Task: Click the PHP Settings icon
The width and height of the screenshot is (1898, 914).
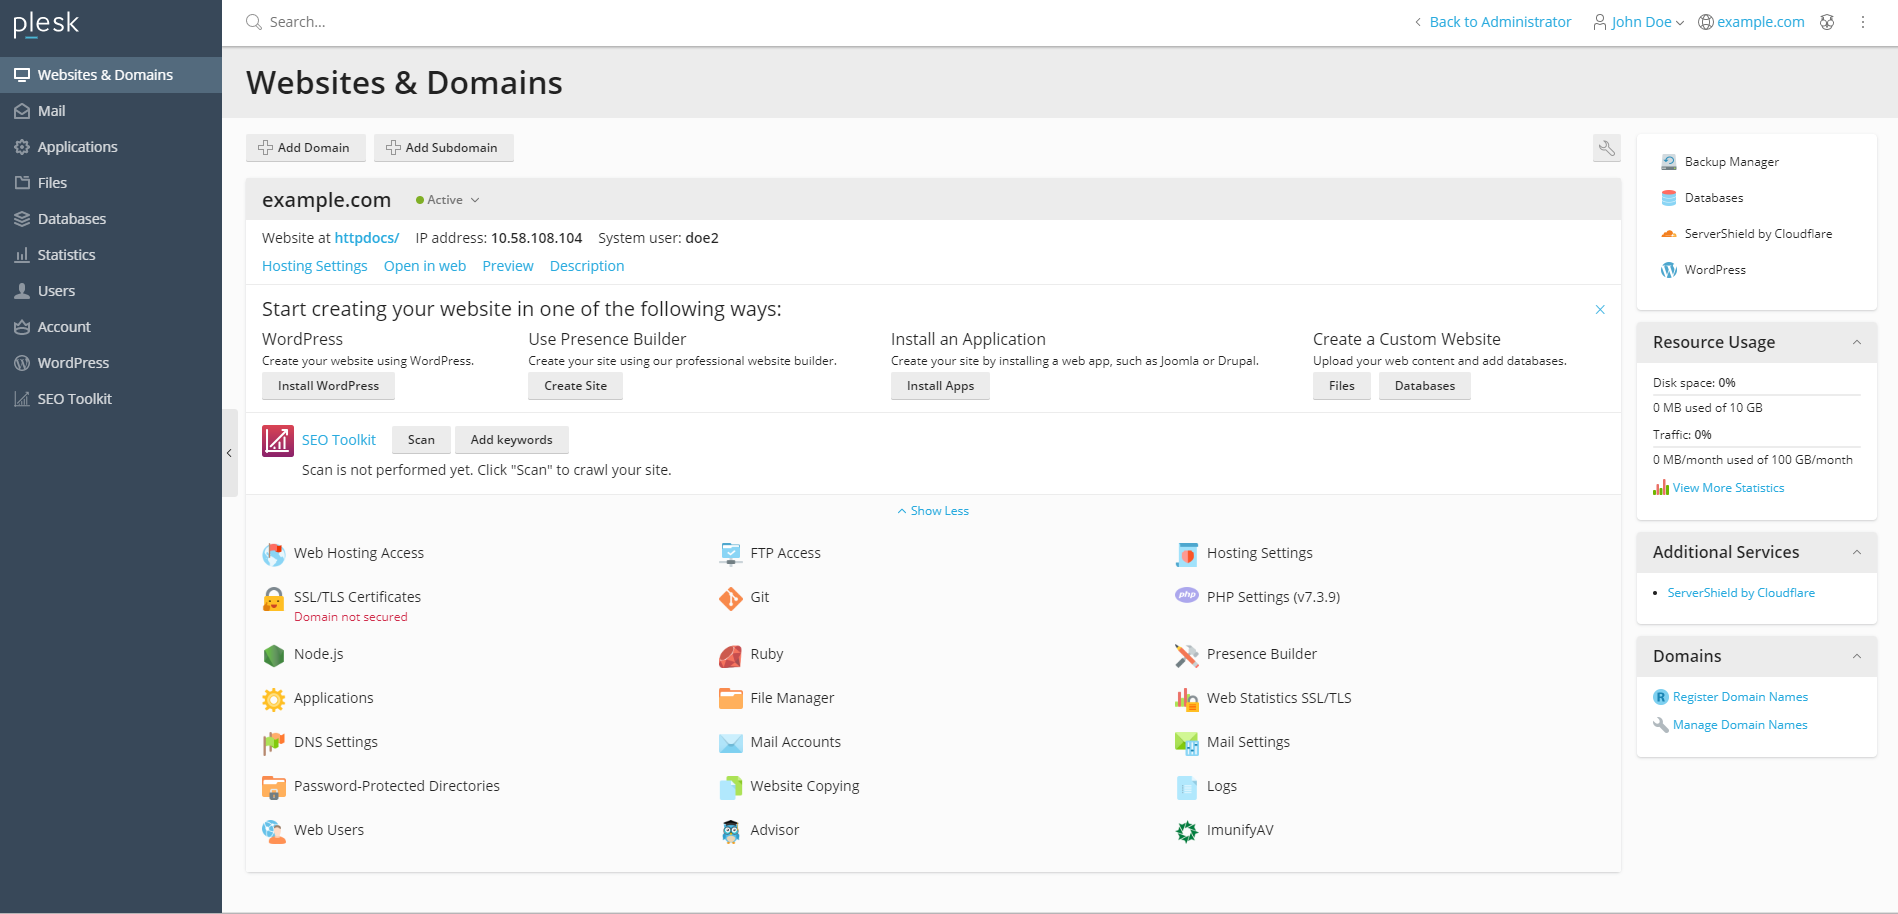Action: pos(1186,596)
